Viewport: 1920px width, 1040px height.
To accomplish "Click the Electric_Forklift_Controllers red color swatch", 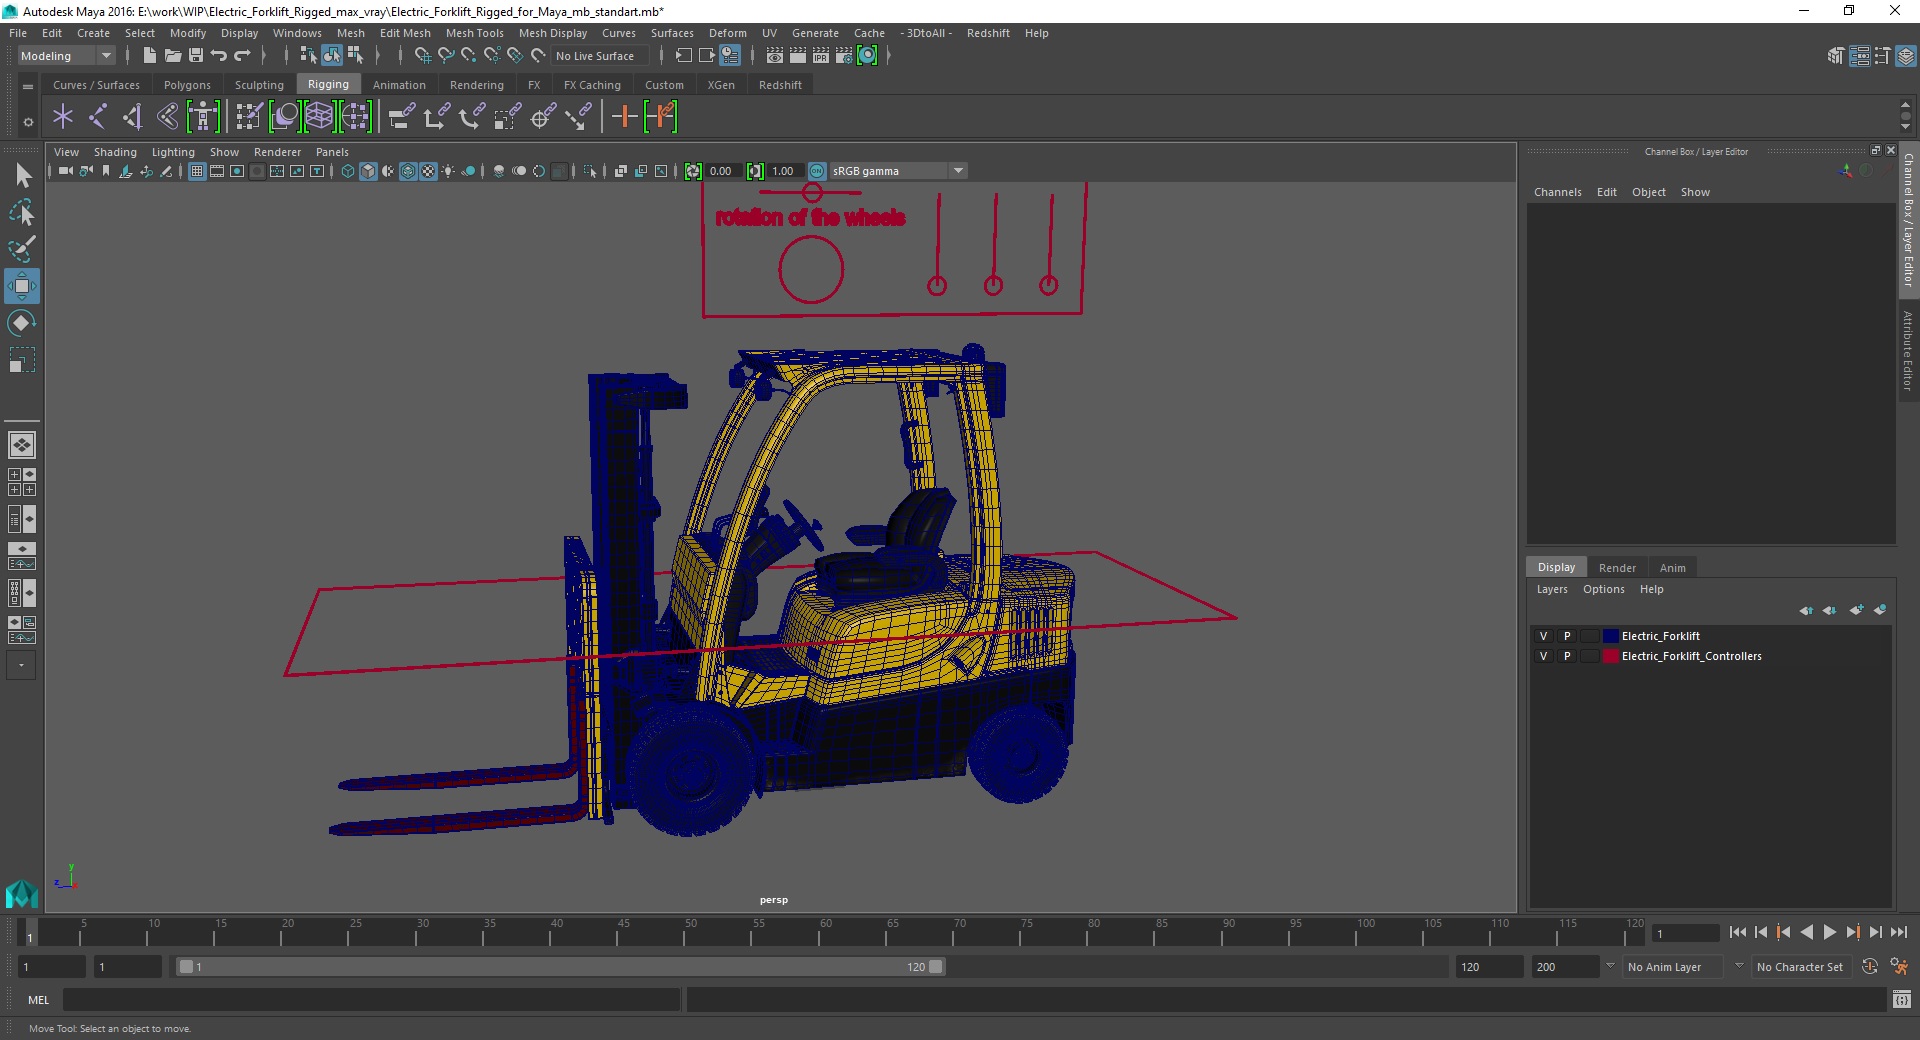I will coord(1610,656).
